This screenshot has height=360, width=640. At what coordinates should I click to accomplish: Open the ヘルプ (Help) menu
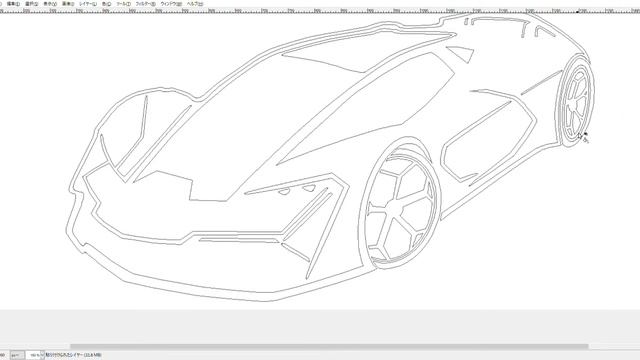pos(195,4)
